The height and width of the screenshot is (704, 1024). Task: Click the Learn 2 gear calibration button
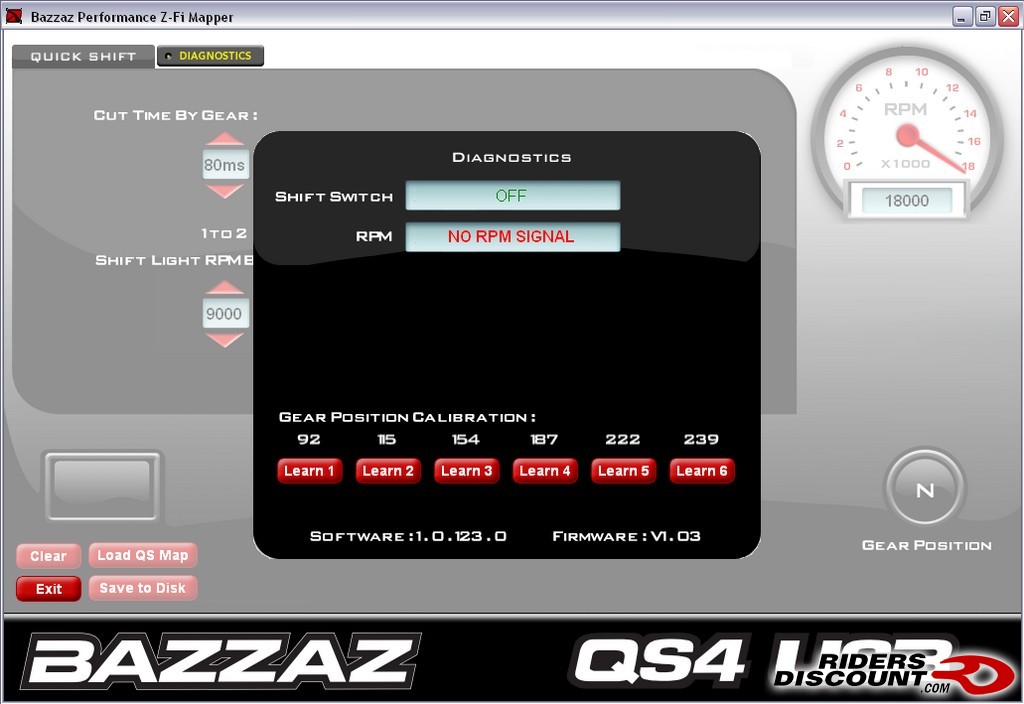coord(388,471)
